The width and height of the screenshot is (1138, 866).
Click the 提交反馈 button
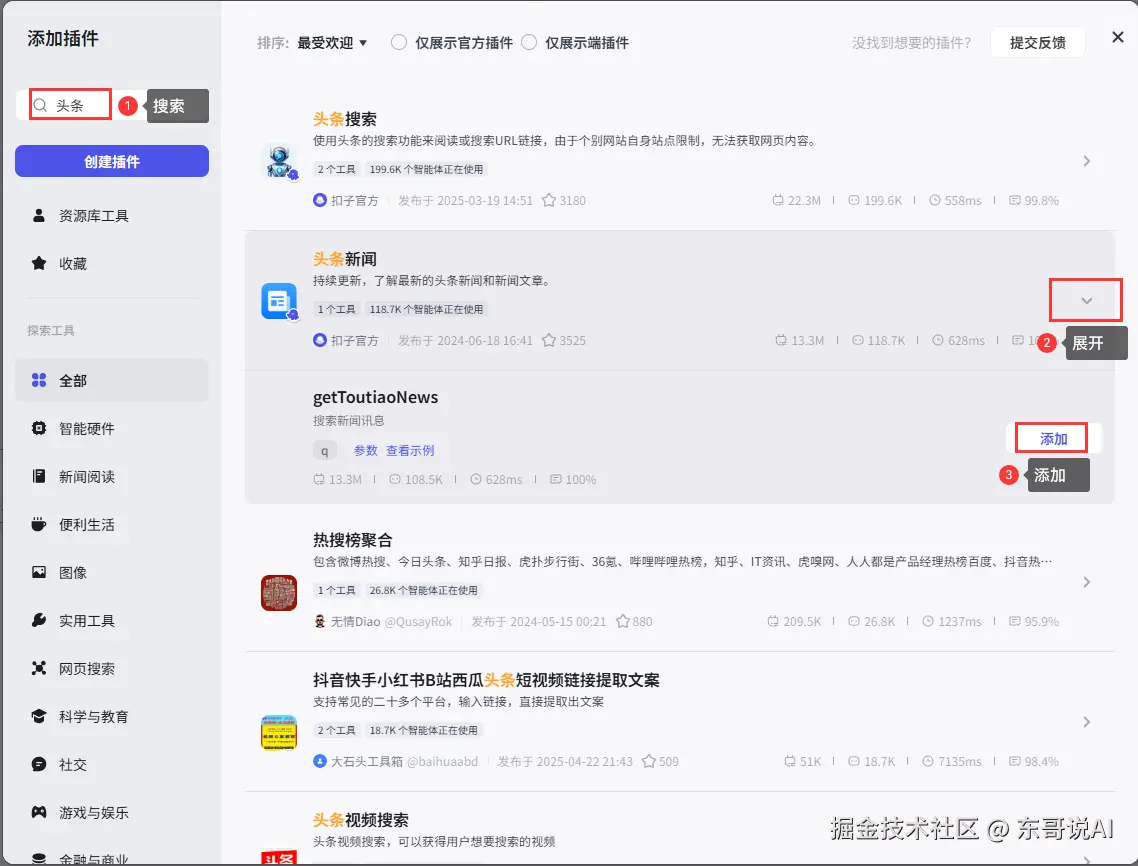(1038, 43)
